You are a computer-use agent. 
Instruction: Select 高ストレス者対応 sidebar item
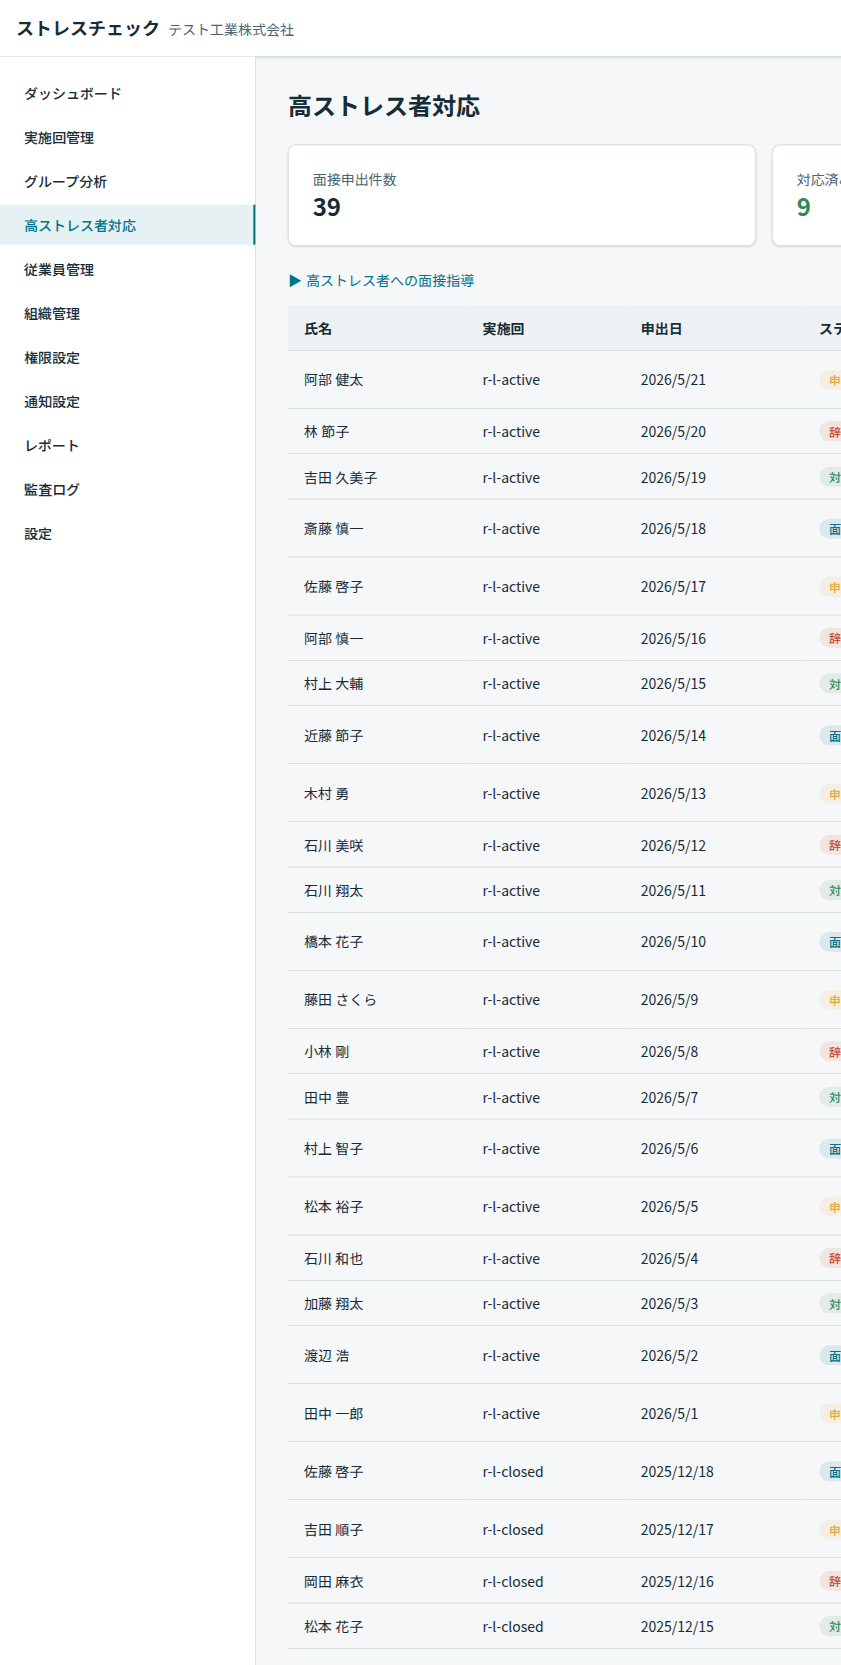pos(80,226)
